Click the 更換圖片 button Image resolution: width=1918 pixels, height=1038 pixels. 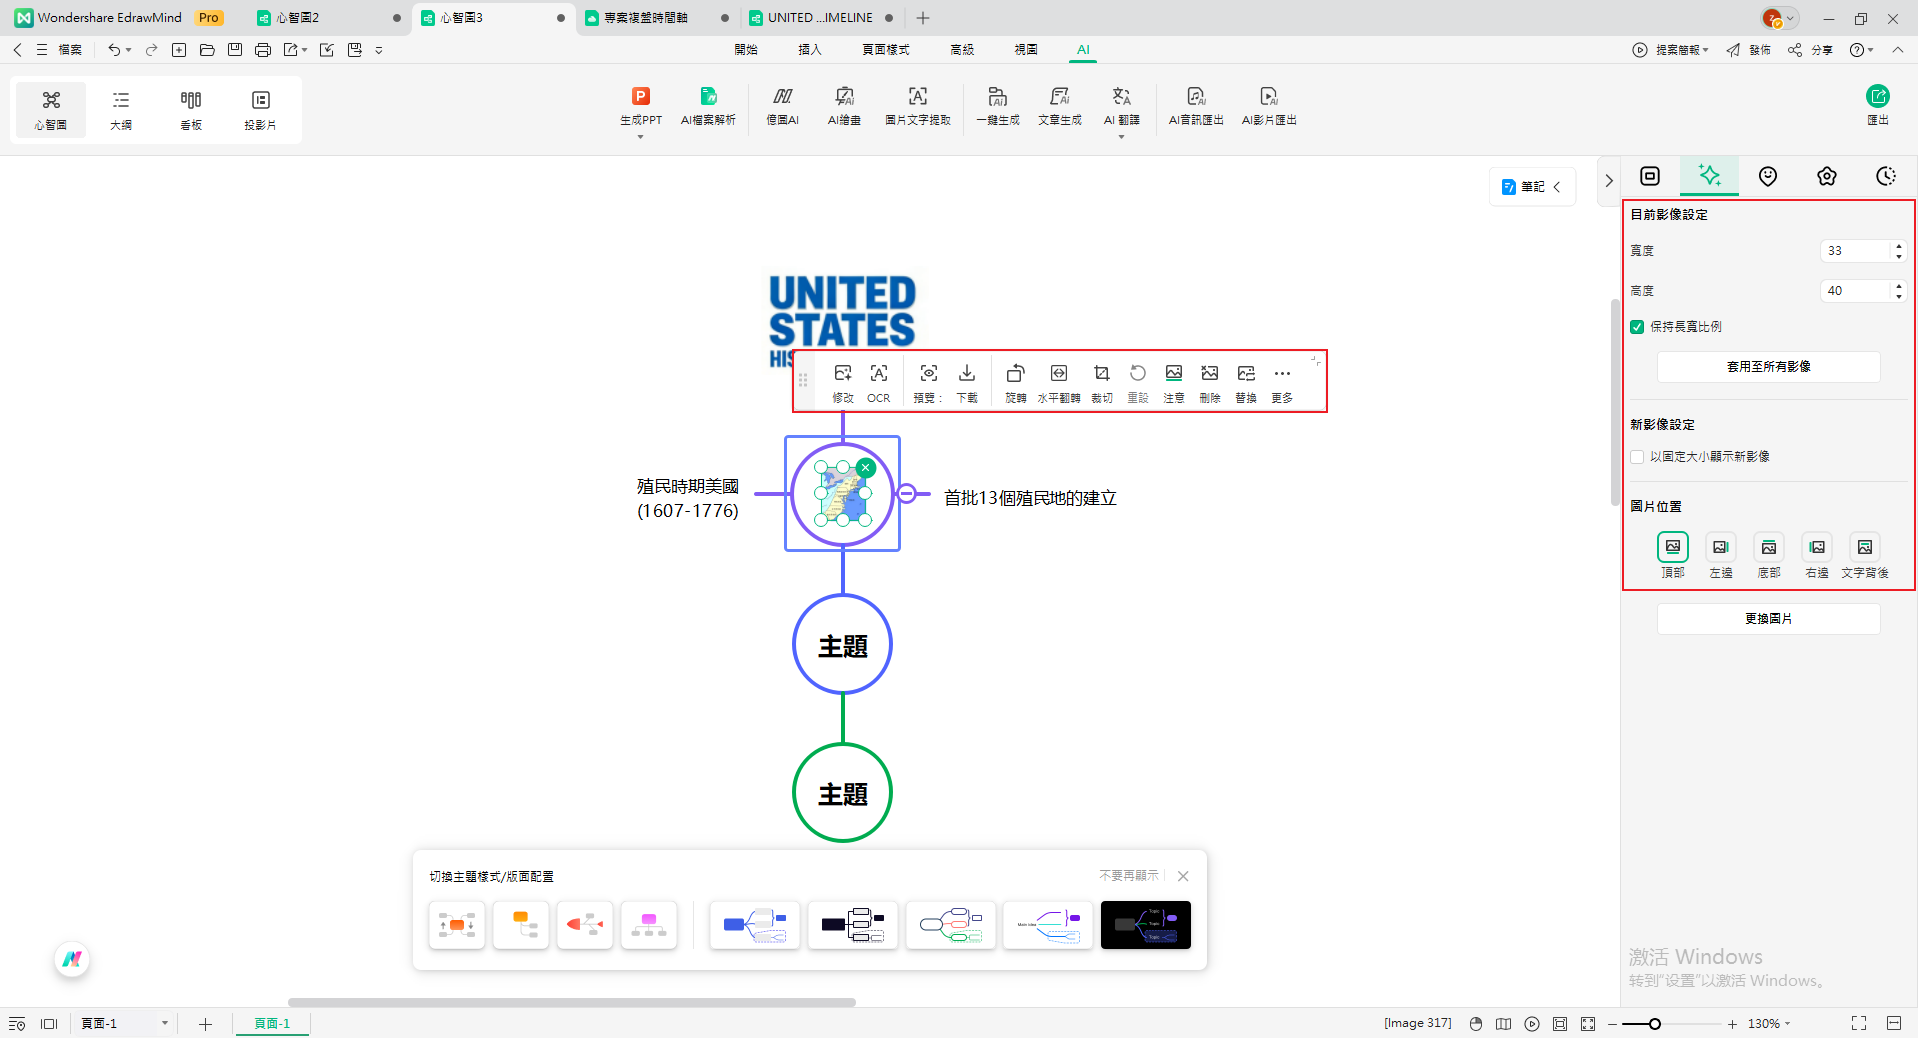[1768, 619]
